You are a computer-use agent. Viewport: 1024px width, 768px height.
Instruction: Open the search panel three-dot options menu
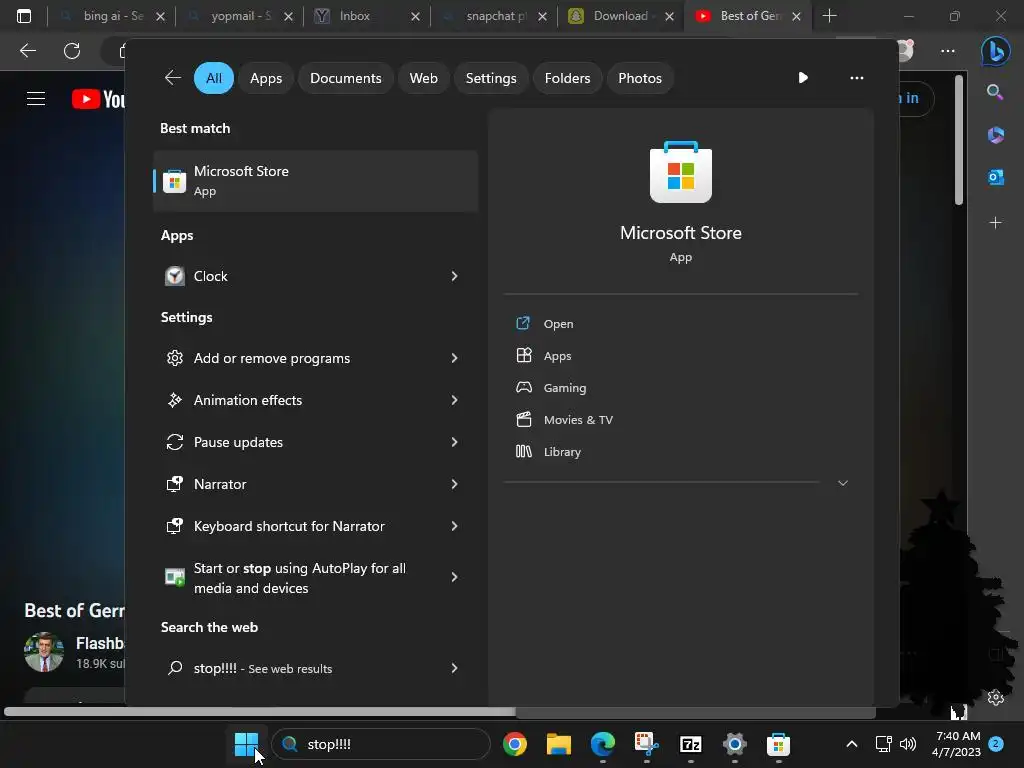[x=856, y=78]
